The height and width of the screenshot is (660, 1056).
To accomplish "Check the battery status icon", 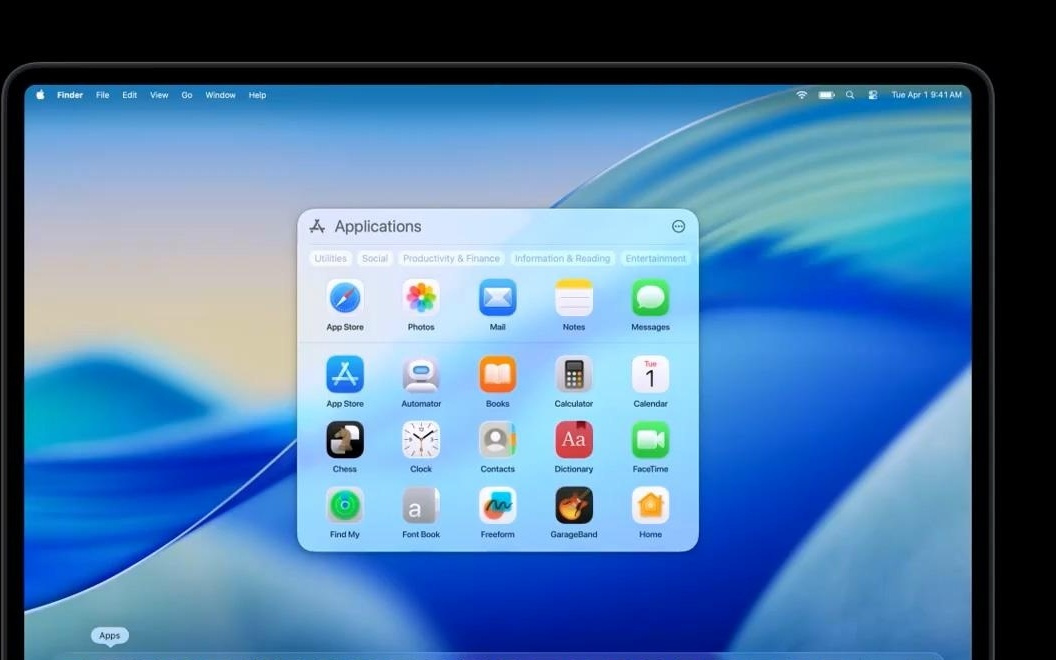I will 826,95.
